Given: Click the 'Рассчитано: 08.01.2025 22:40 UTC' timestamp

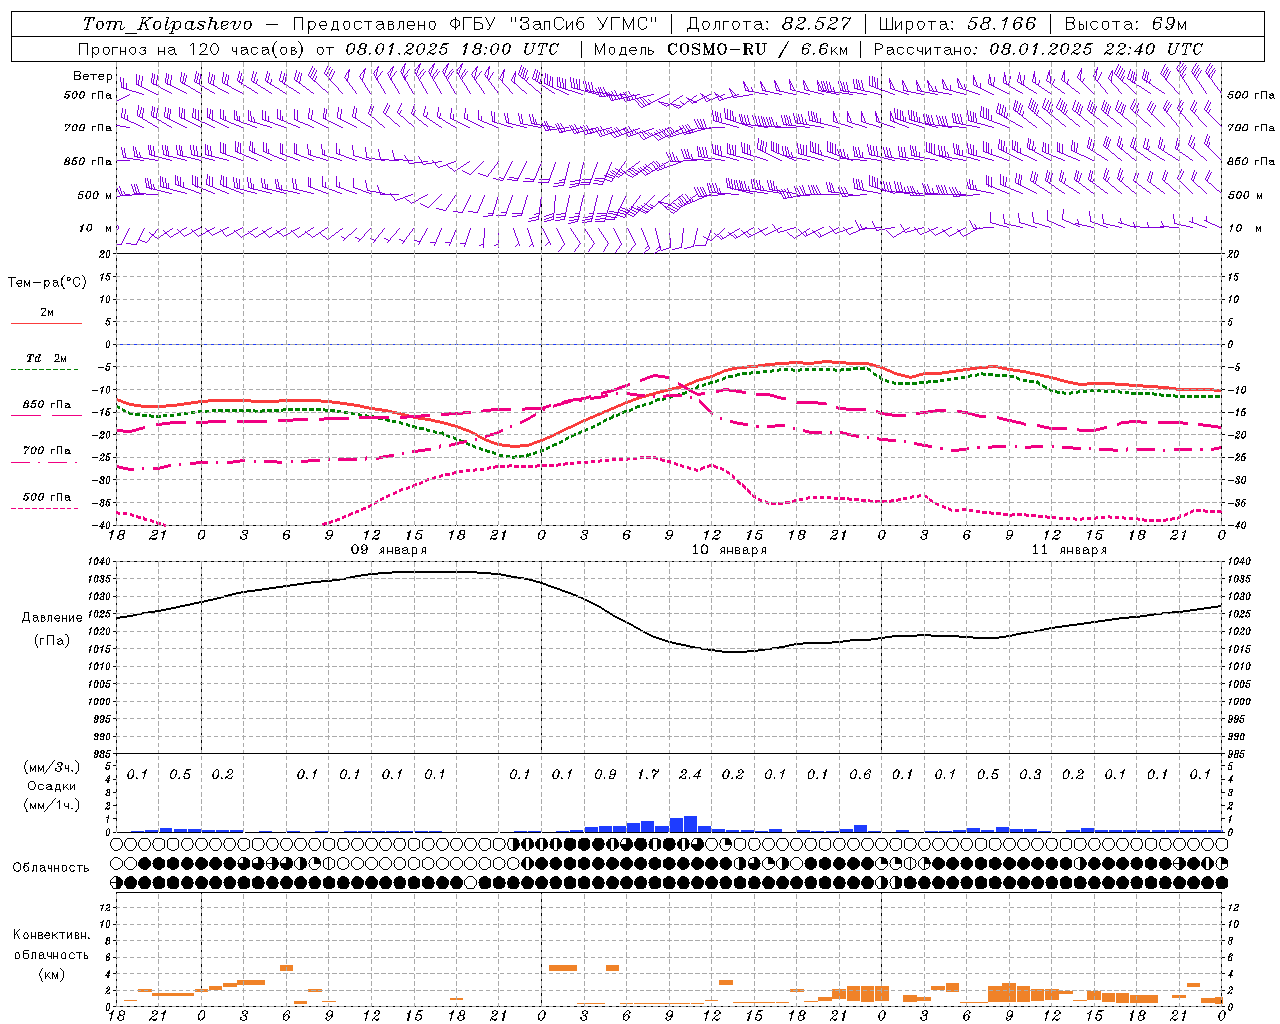Looking at the screenshot, I should [x=1038, y=49].
